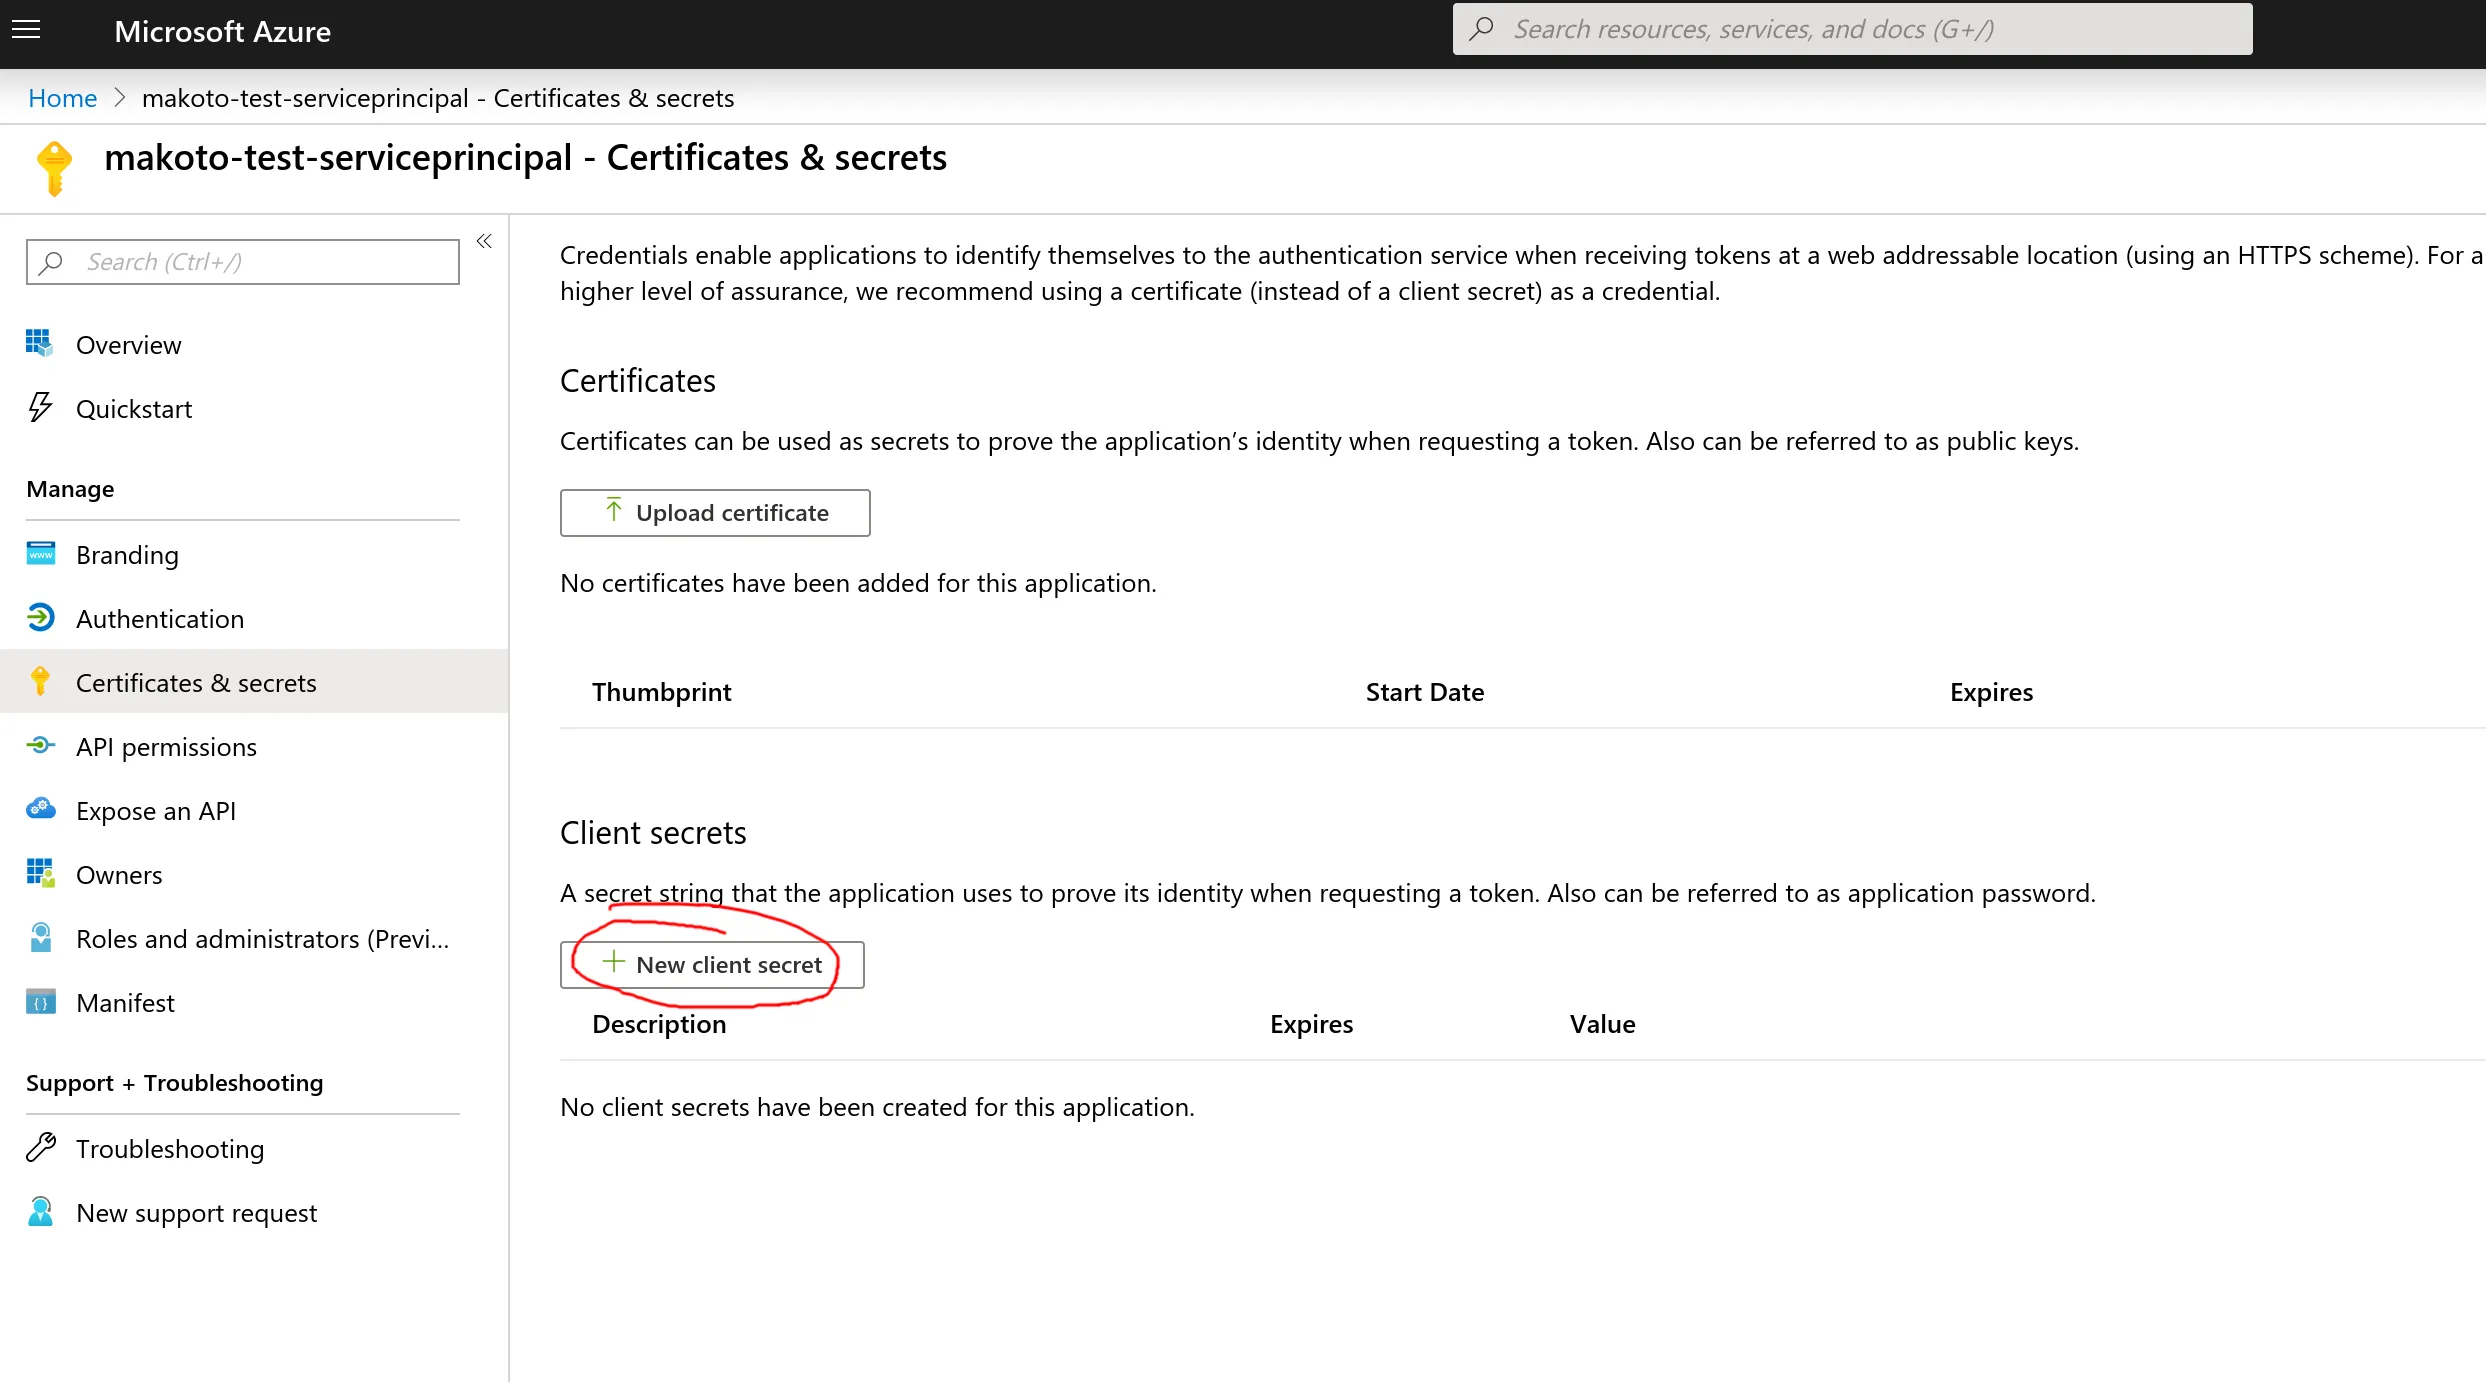This screenshot has width=2486, height=1382.
Task: Click the Quickstart lightning icon
Action: (x=40, y=408)
